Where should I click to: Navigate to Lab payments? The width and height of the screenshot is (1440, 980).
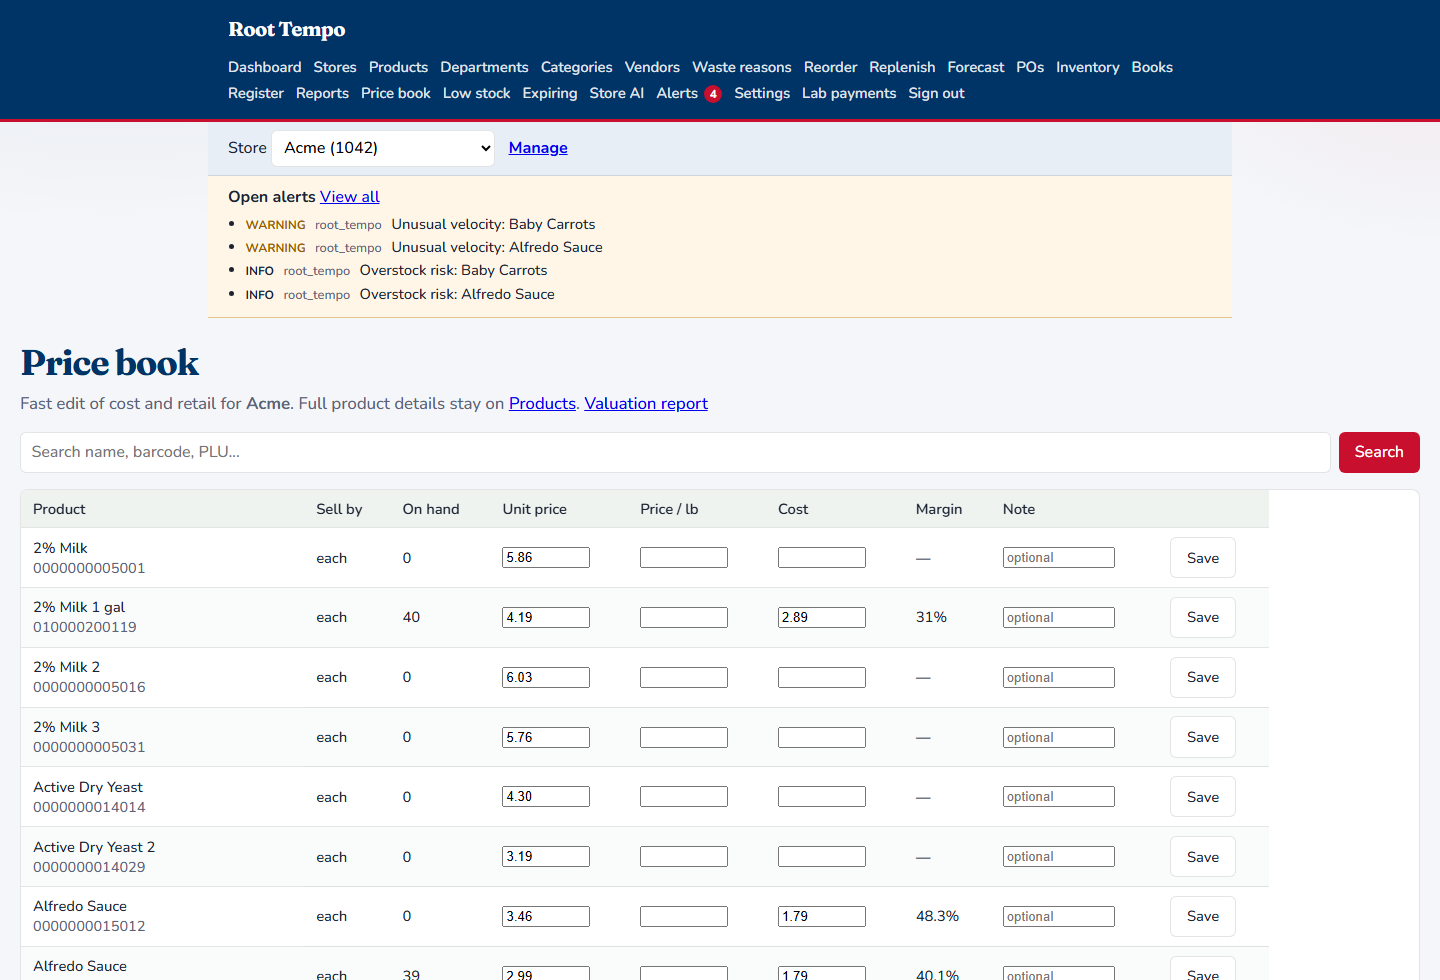(849, 93)
